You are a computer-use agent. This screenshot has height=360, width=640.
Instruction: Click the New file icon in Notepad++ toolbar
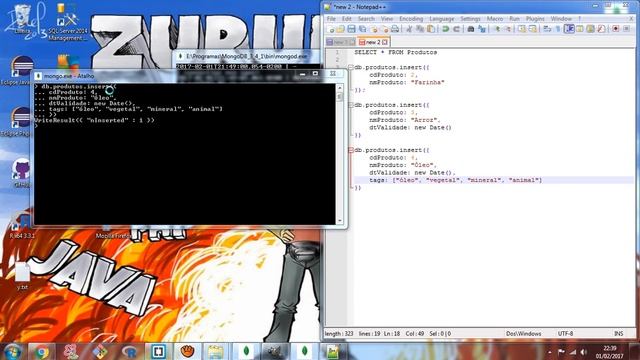(331, 29)
